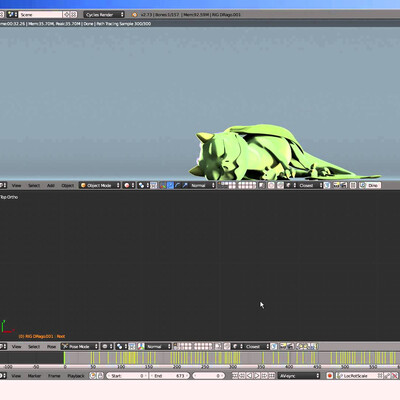Screen dimensions: 400x400
Task: Toggle the preview range clock icon
Action: [x=93, y=376]
